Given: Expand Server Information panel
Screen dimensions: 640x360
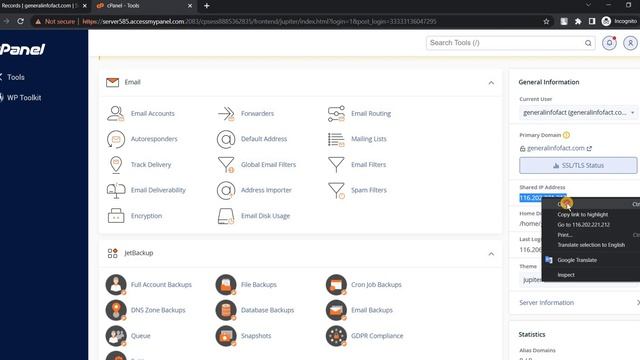Looking at the screenshot, I should [578, 302].
